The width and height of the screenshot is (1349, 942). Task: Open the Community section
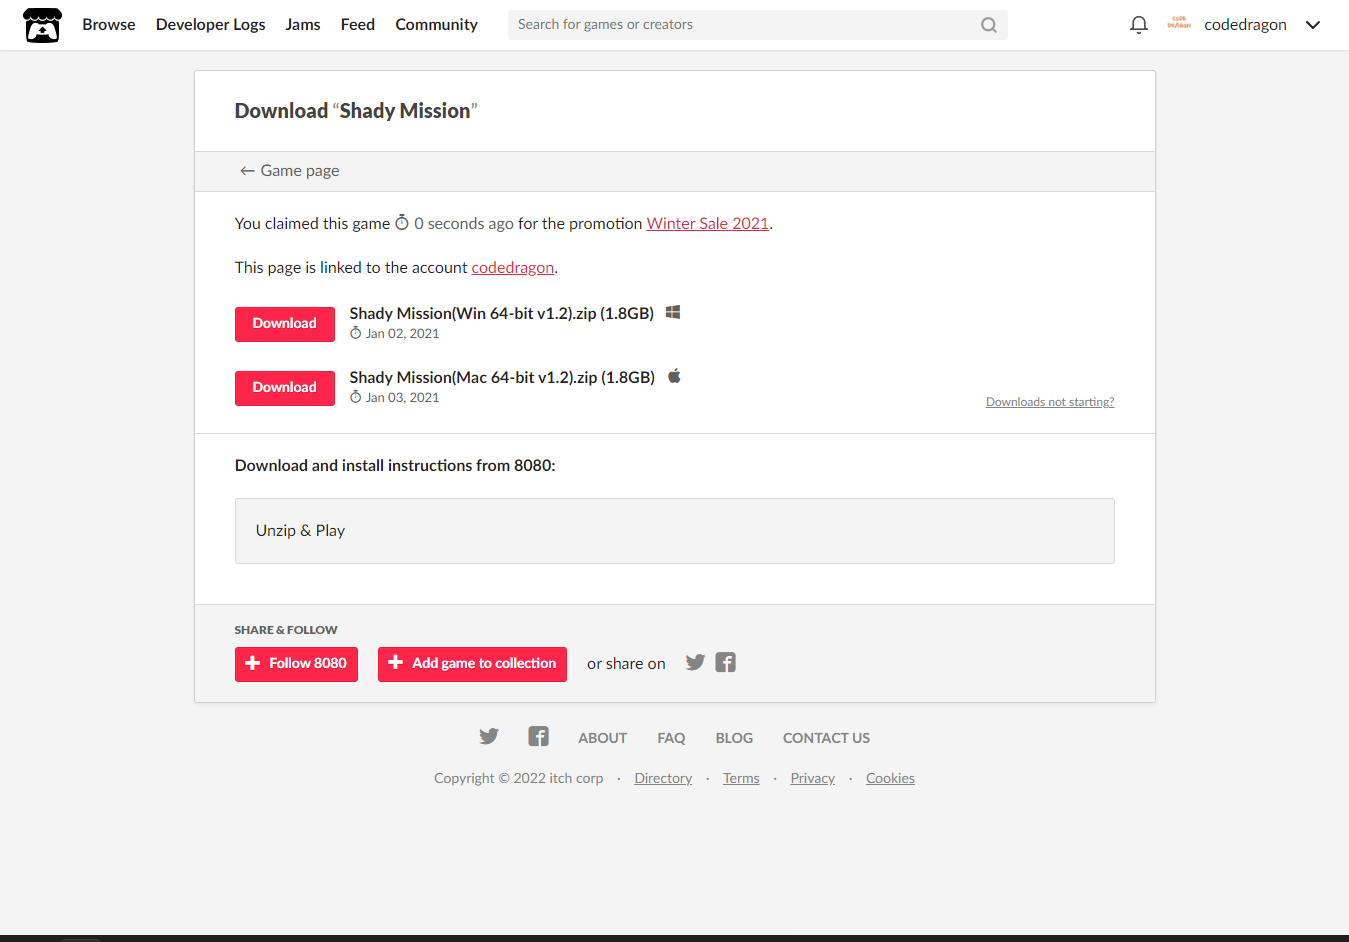pos(437,24)
